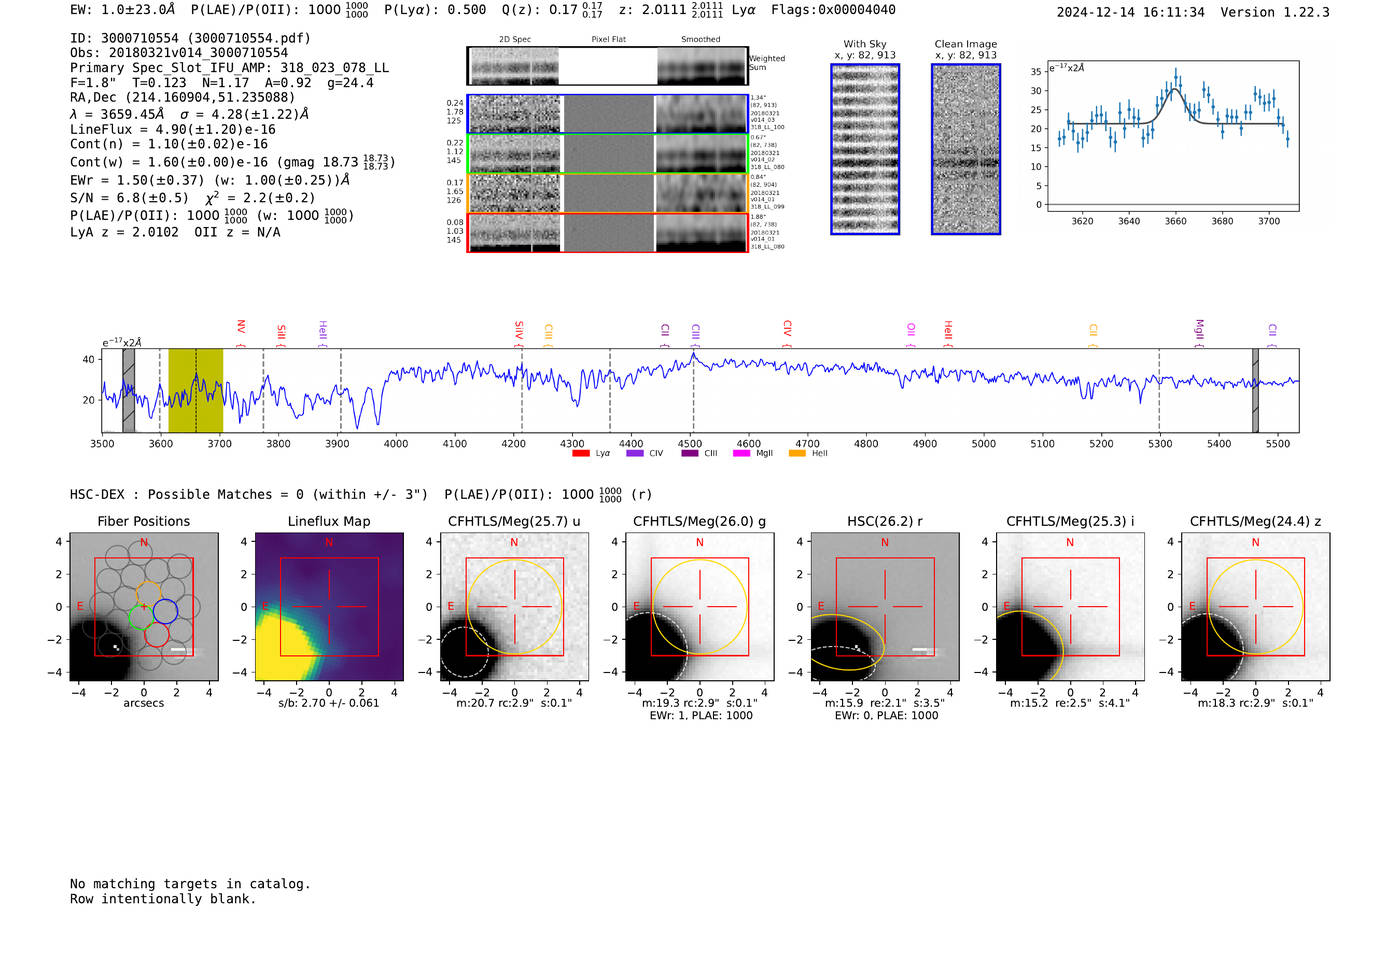Viewport: 1400px width, 953px height.
Task: Select the Lineflux Map panel
Action: click(x=329, y=606)
